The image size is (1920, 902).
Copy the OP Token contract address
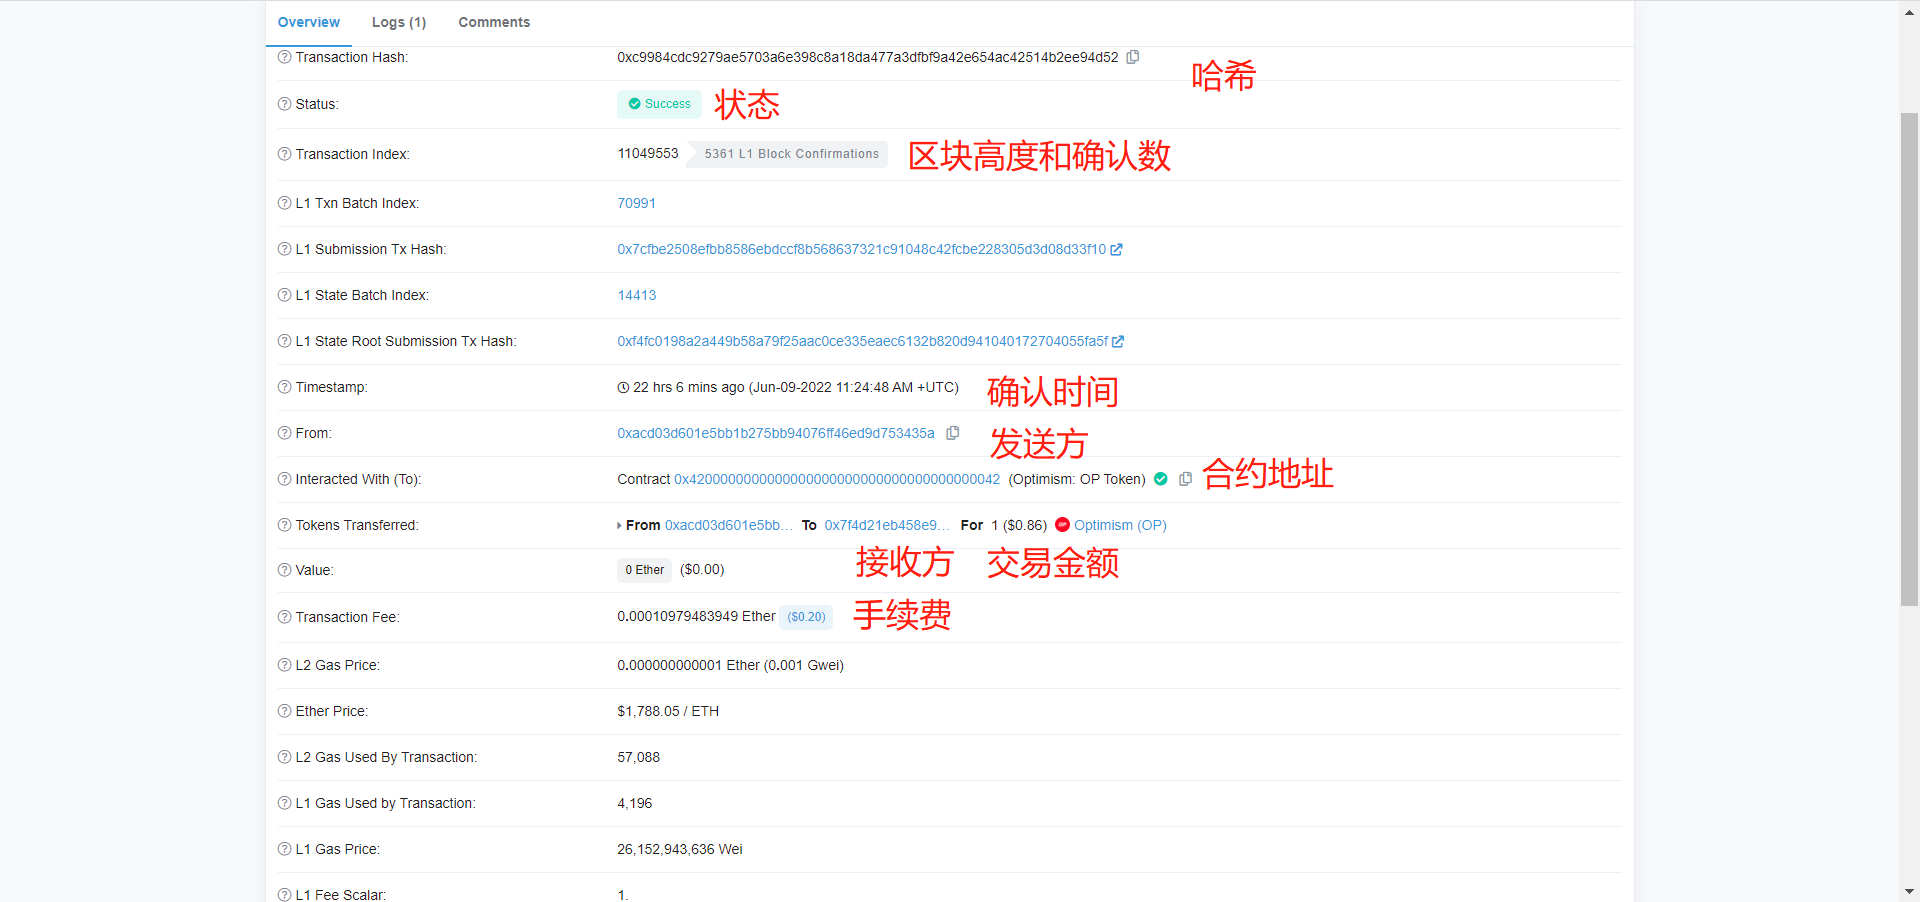[x=1185, y=479]
